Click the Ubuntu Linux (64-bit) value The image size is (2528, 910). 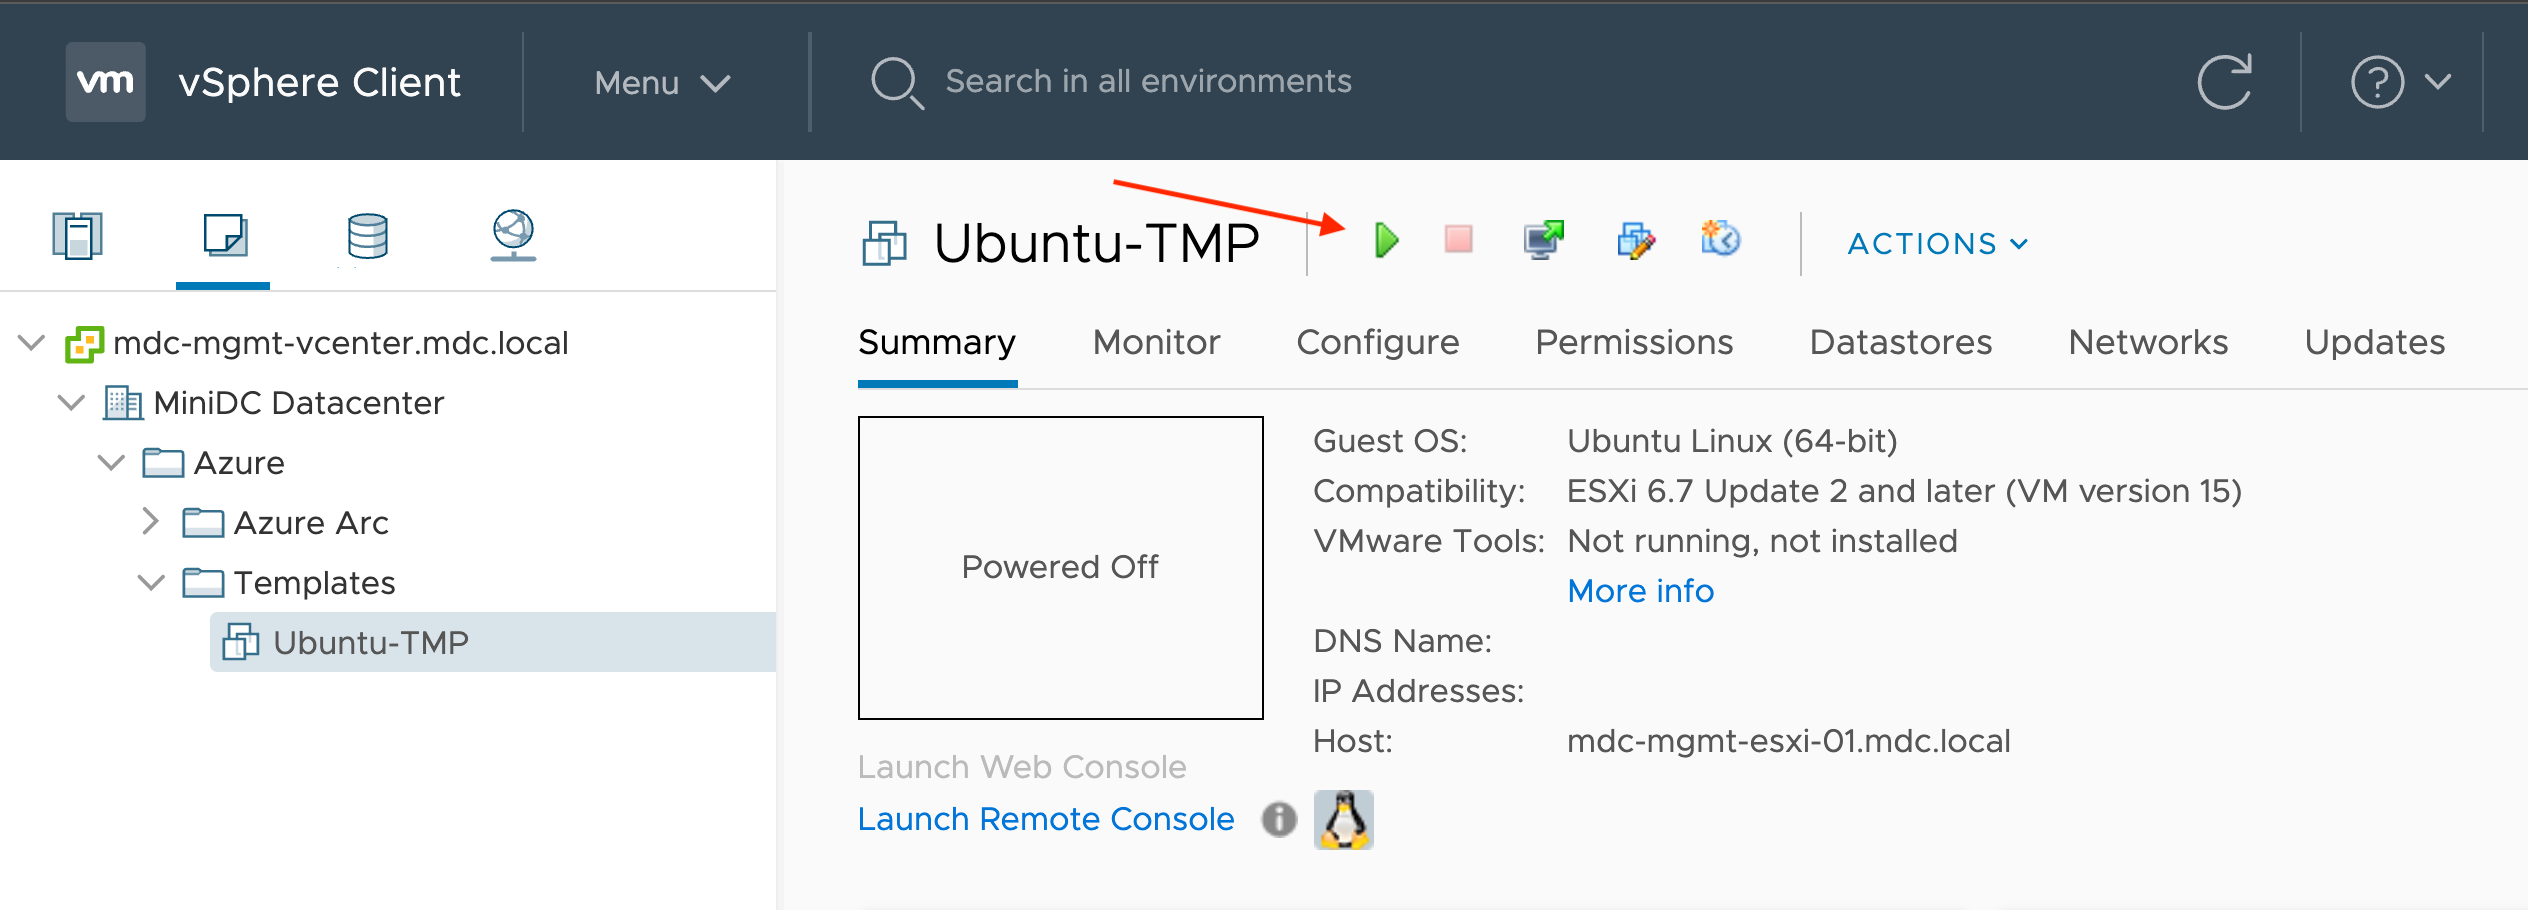point(1732,441)
